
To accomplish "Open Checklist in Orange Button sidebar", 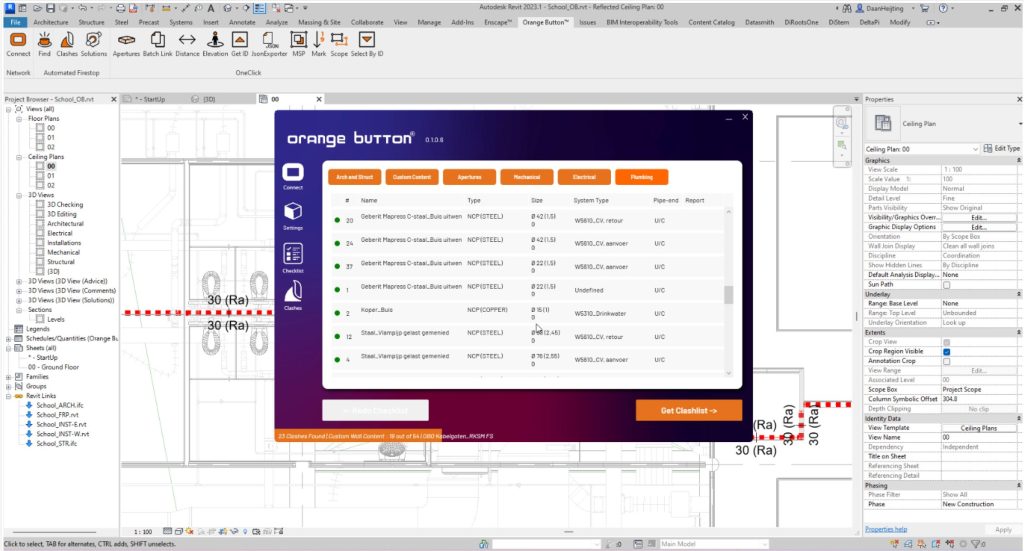I will (x=293, y=257).
